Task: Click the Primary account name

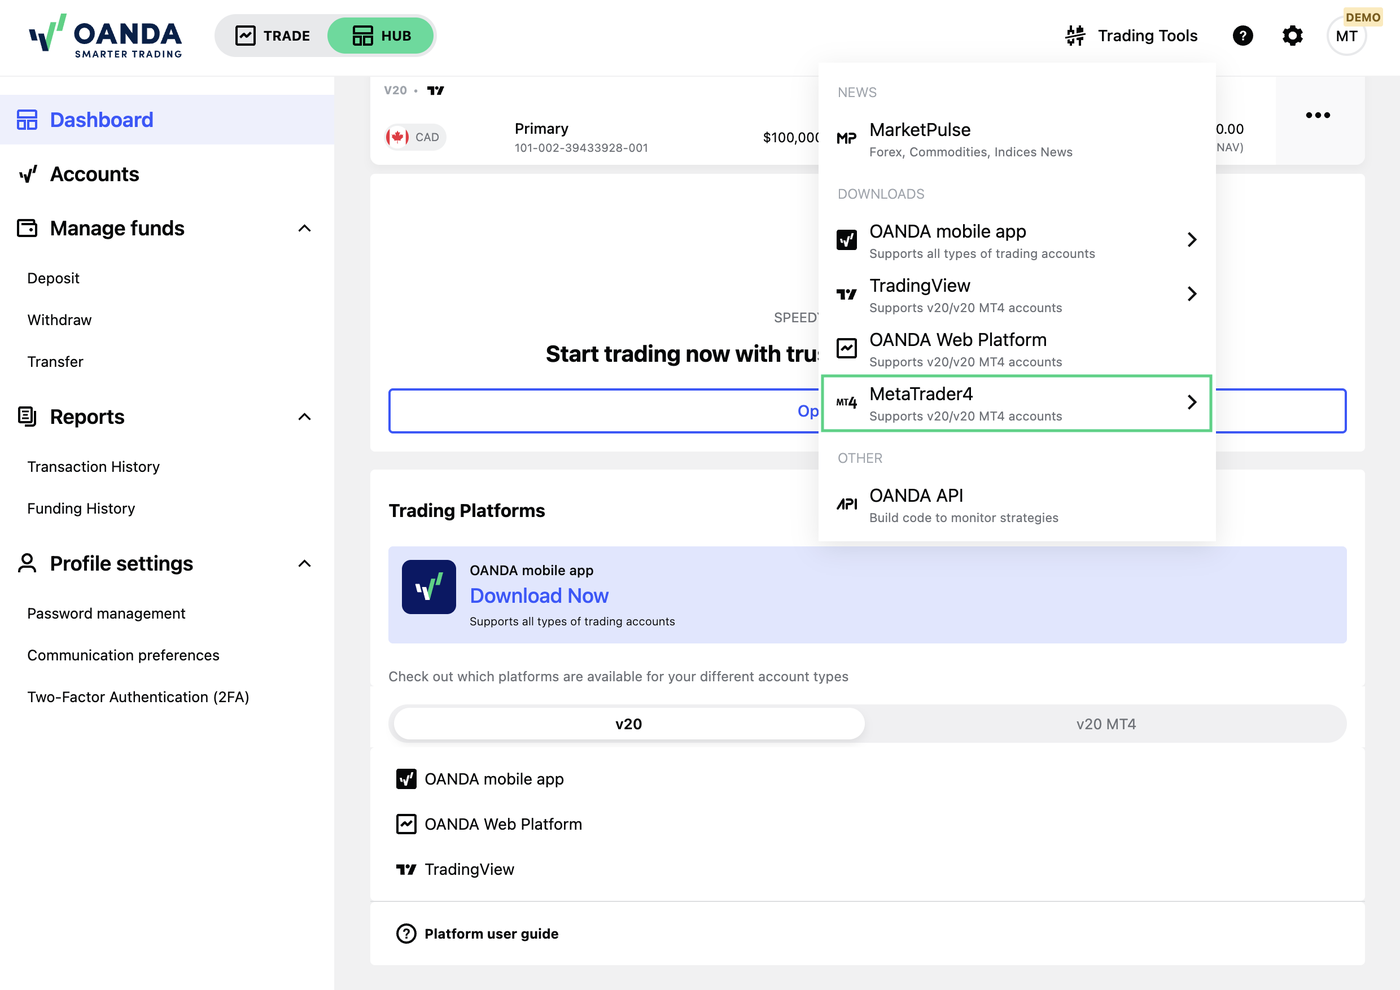Action: (x=541, y=129)
